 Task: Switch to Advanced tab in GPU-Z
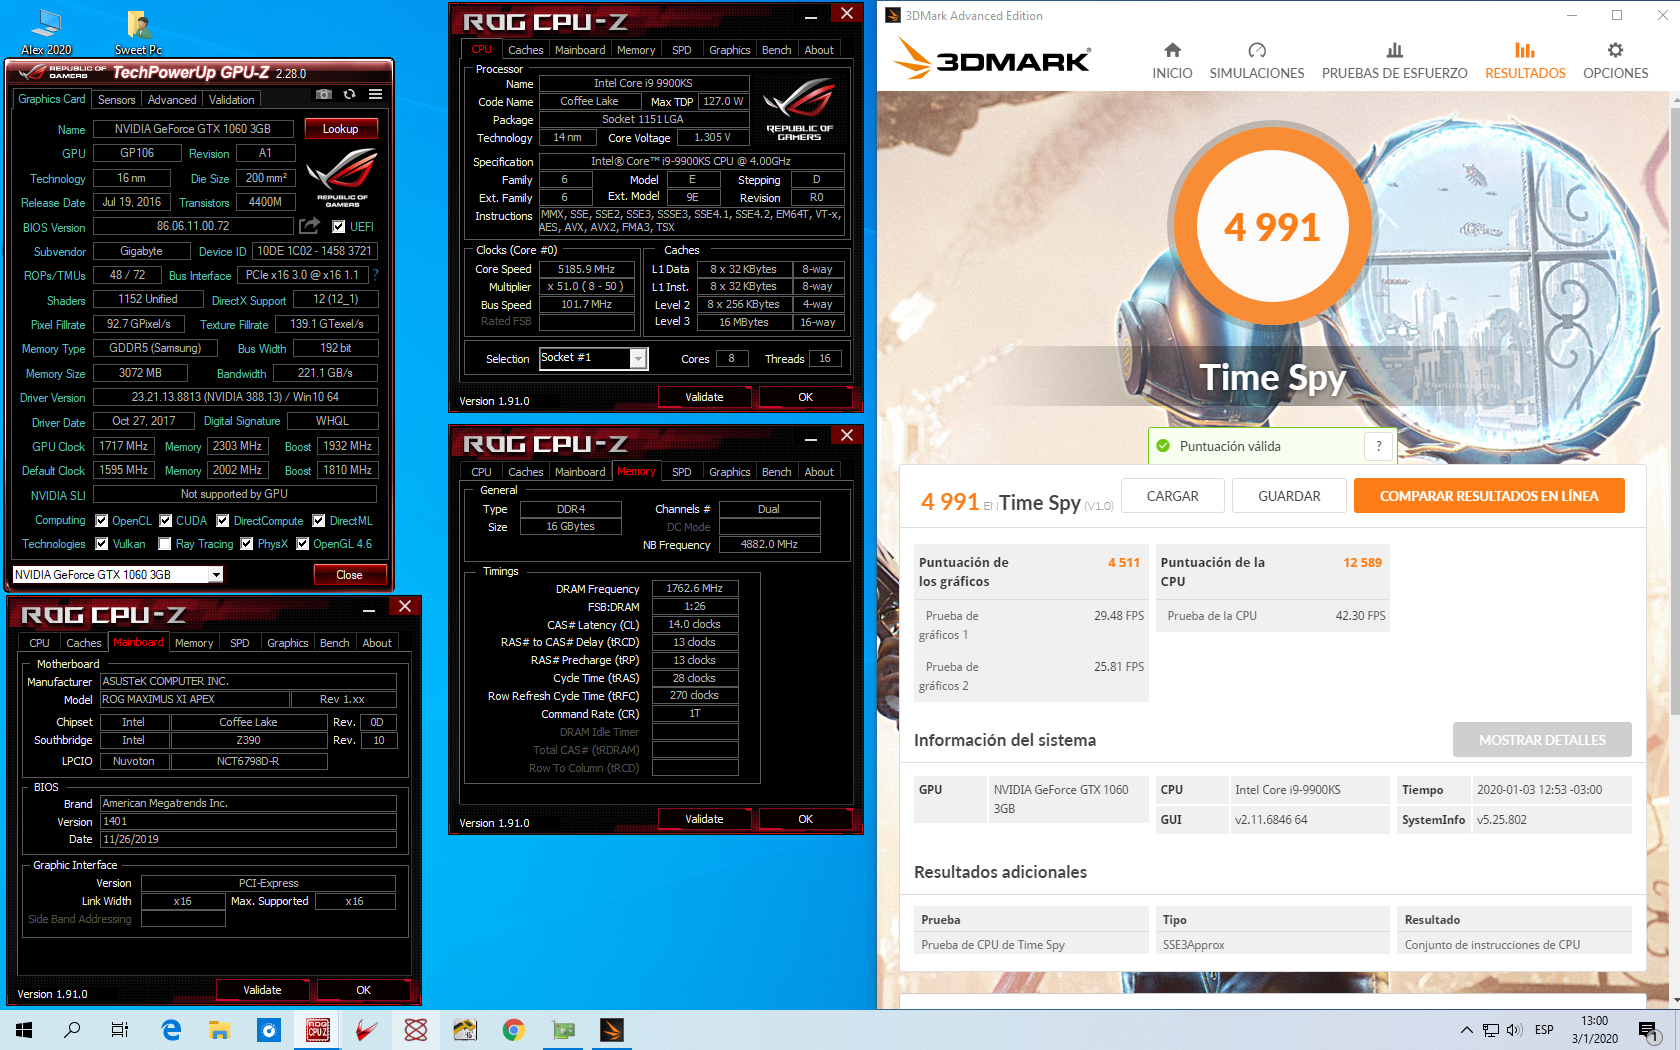(172, 100)
